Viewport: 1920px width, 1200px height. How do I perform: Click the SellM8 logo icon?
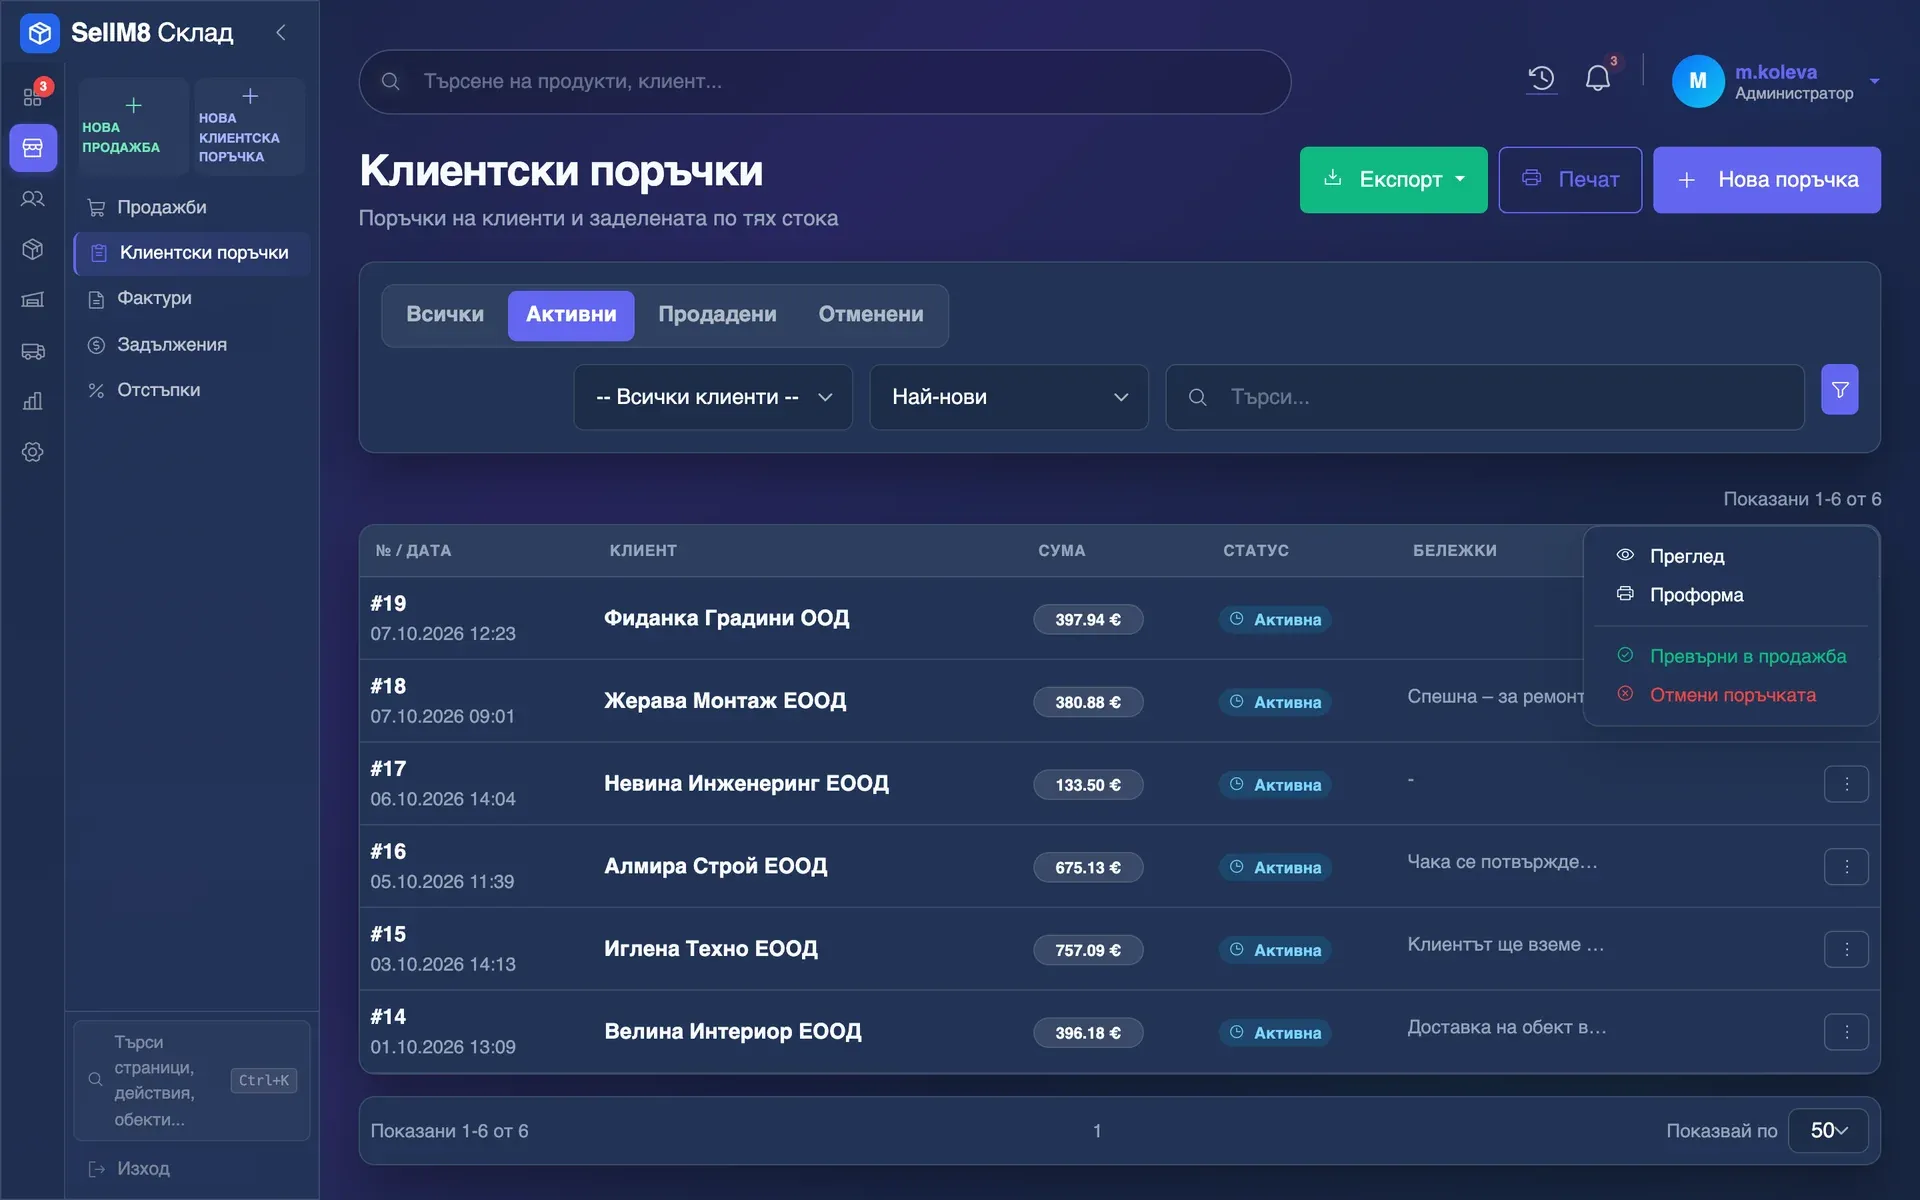pos(40,33)
